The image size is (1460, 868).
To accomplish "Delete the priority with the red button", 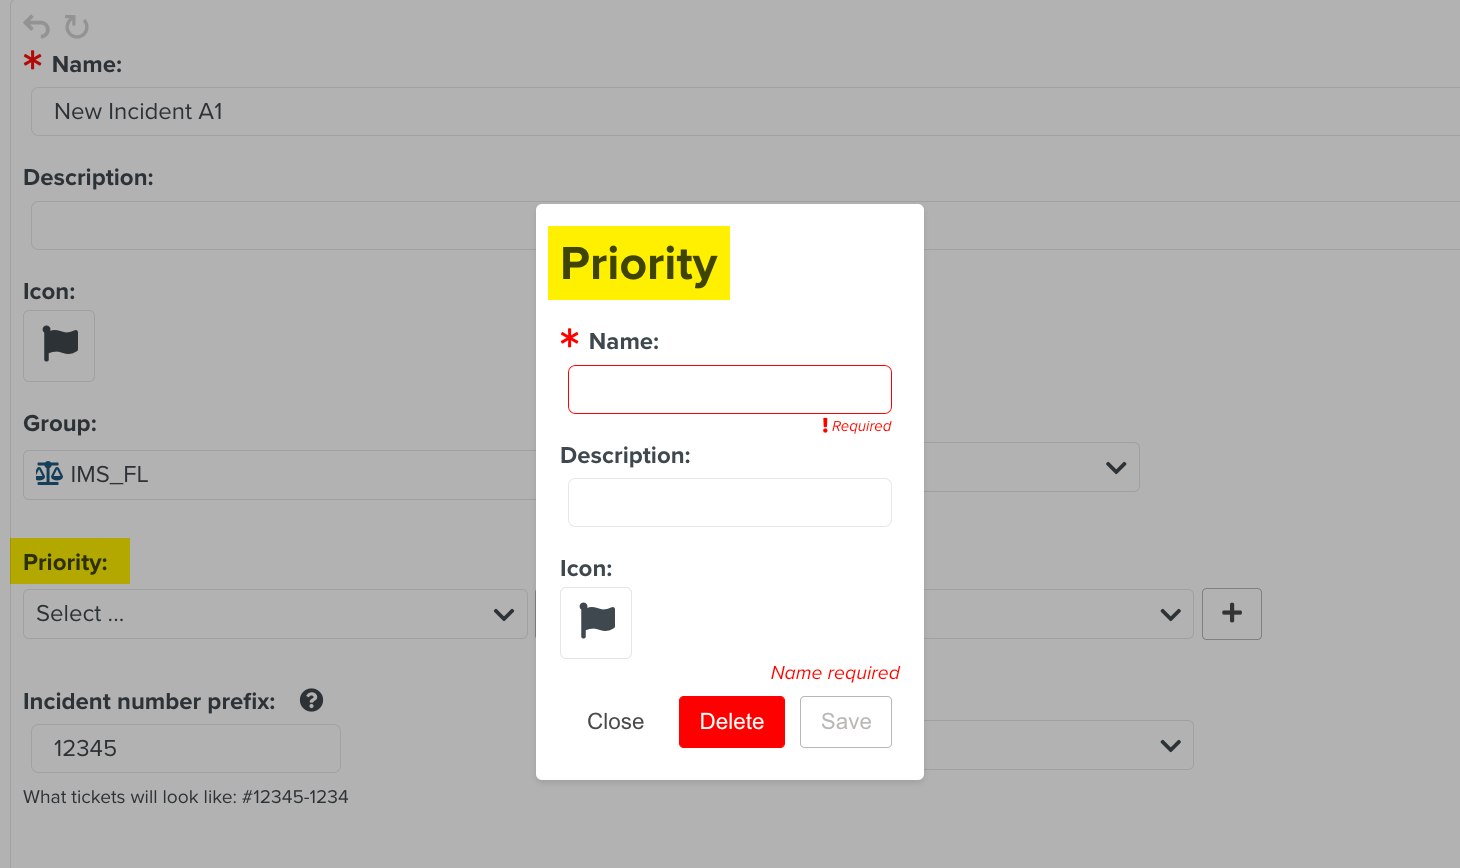I will pos(731,721).
